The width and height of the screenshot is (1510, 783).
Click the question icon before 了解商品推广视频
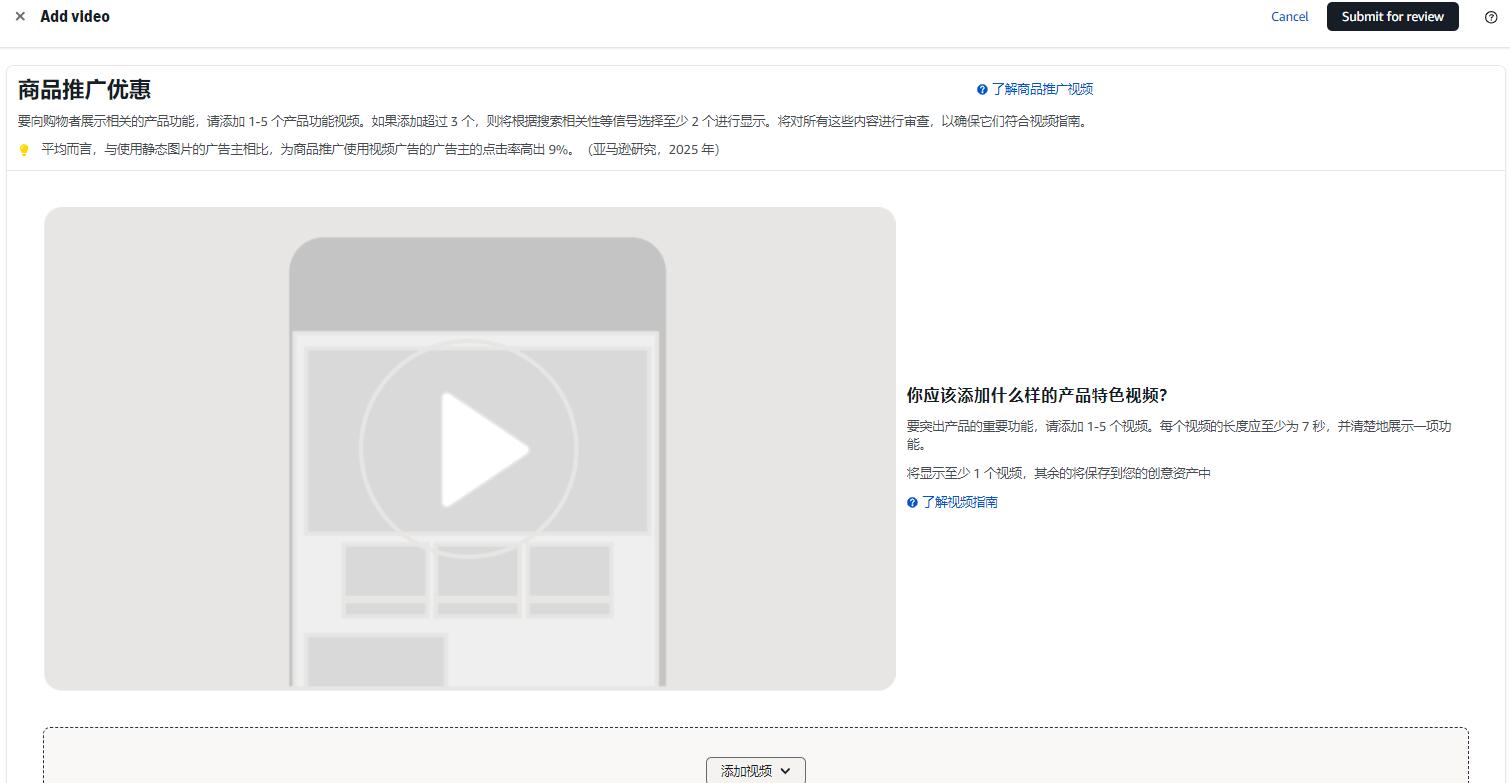(982, 90)
